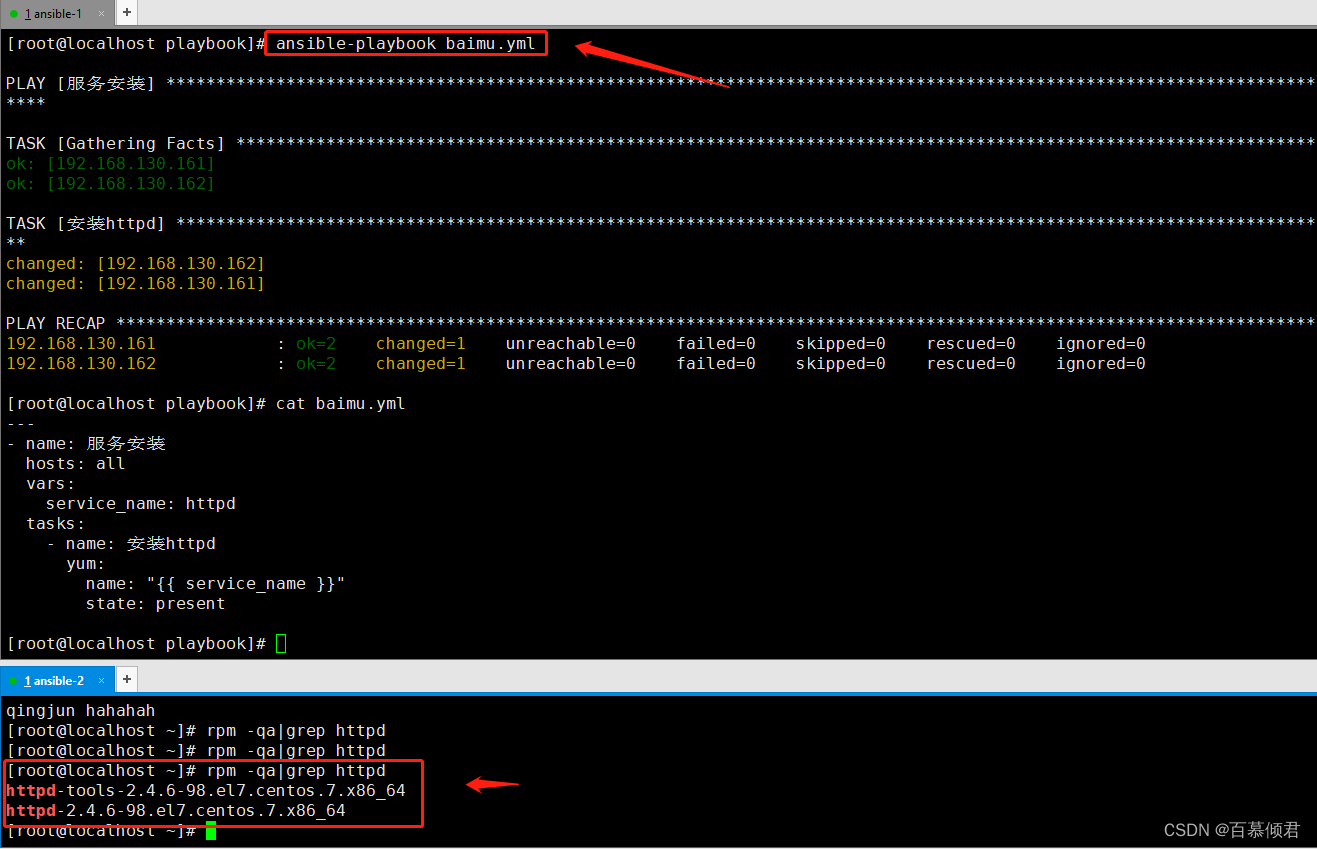Click the 'PLAY RECAP' heading

(56, 324)
